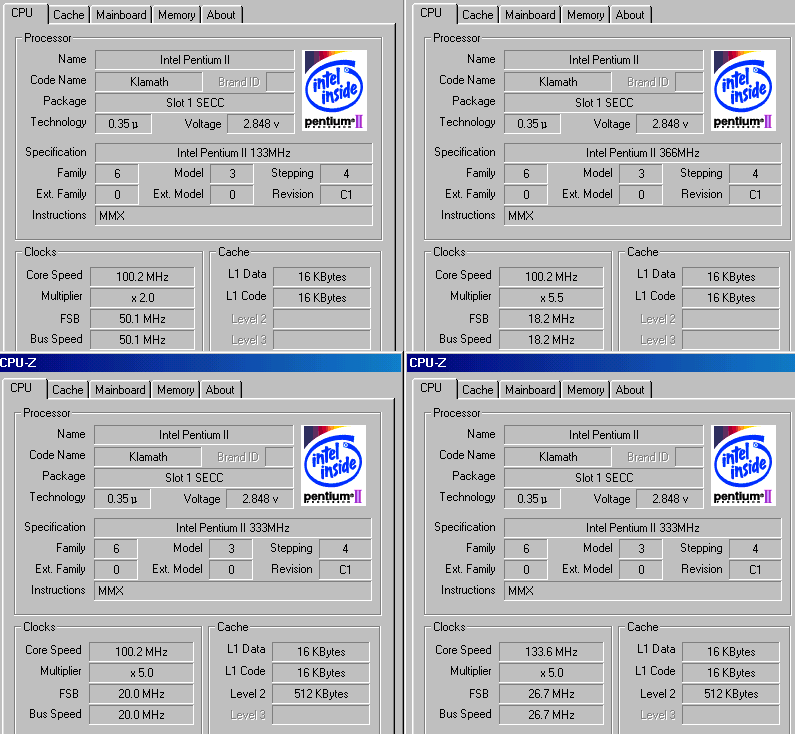Click the Bus Speed field showing '18.2 MHz'
This screenshot has height=734, width=795.
552,340
